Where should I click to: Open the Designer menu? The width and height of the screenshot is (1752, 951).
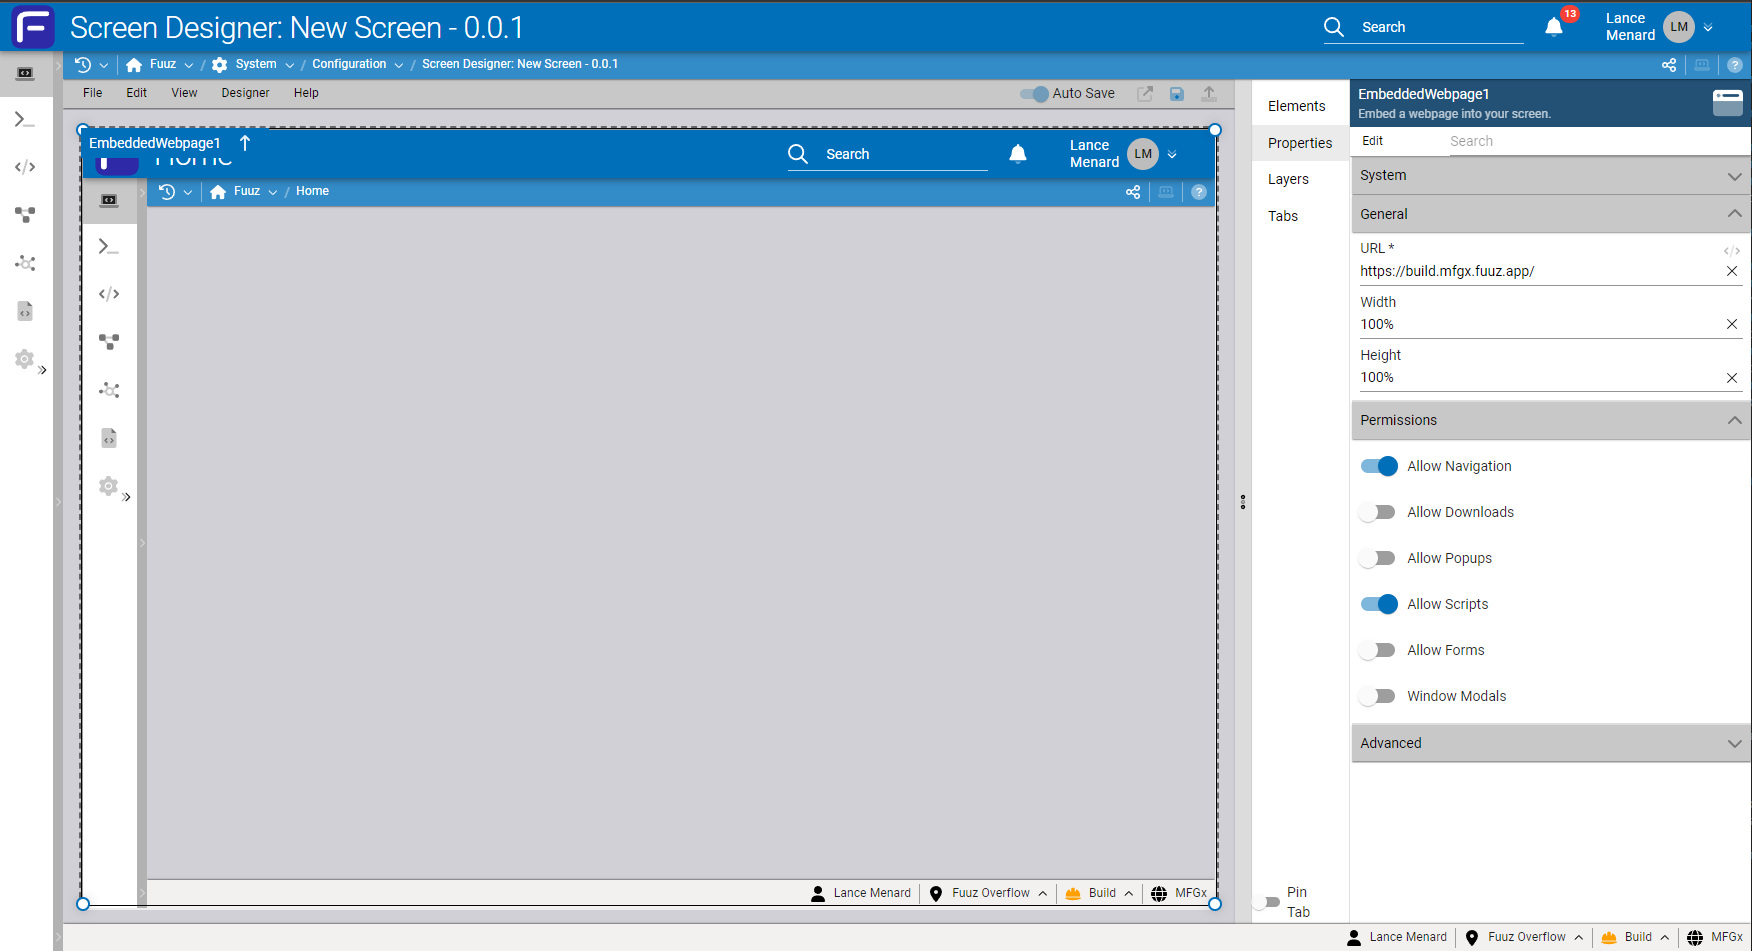tap(245, 93)
